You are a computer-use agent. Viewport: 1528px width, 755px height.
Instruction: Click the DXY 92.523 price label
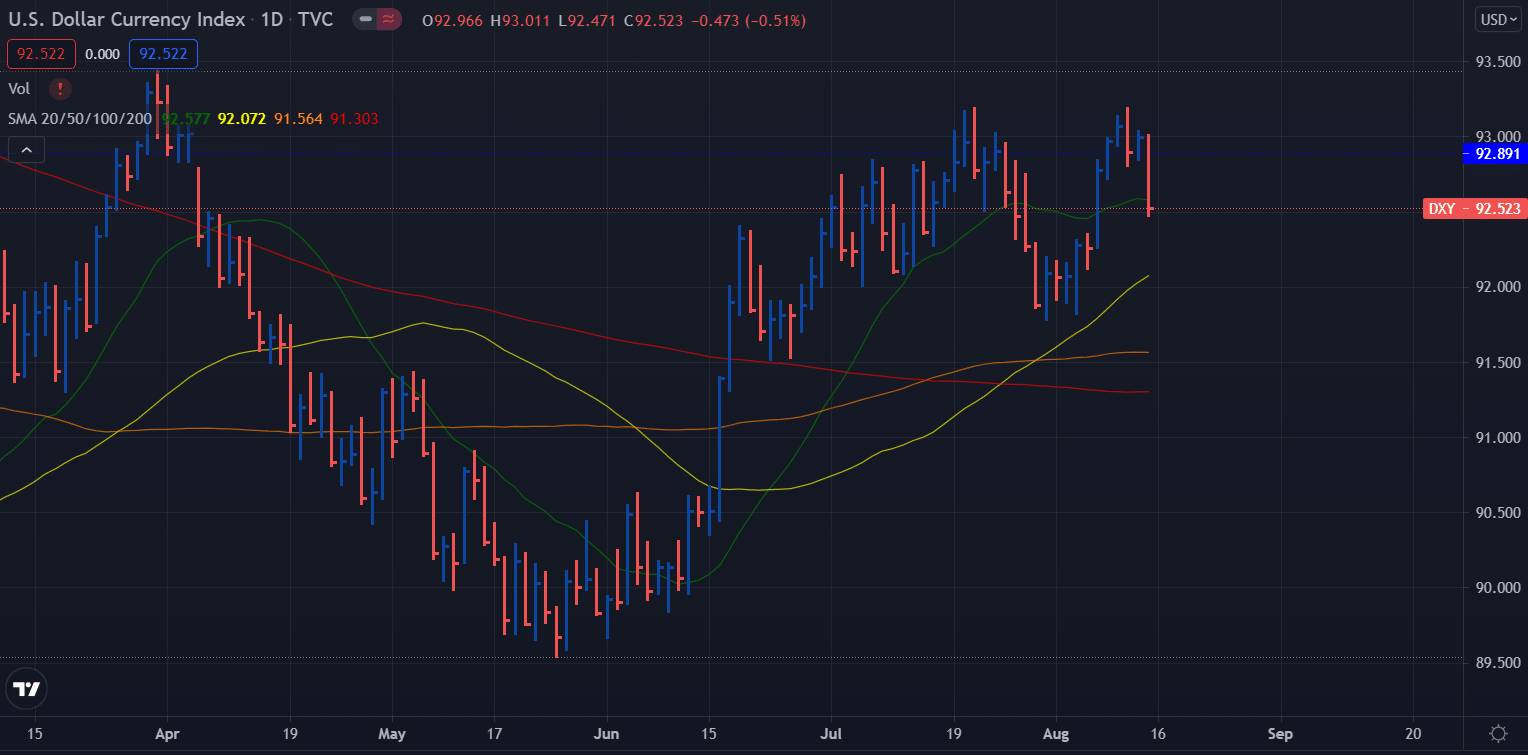pos(1474,208)
